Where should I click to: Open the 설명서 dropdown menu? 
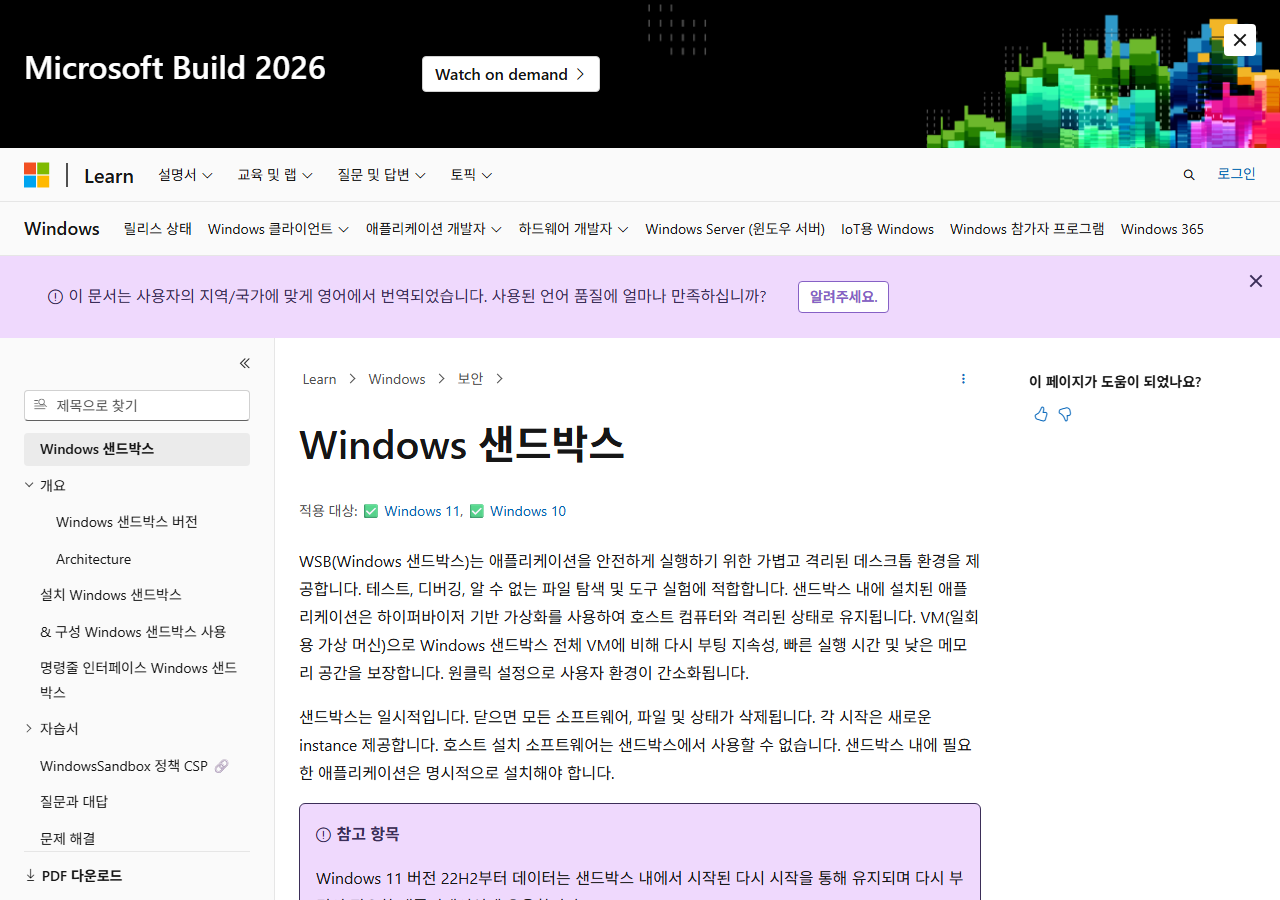point(185,175)
